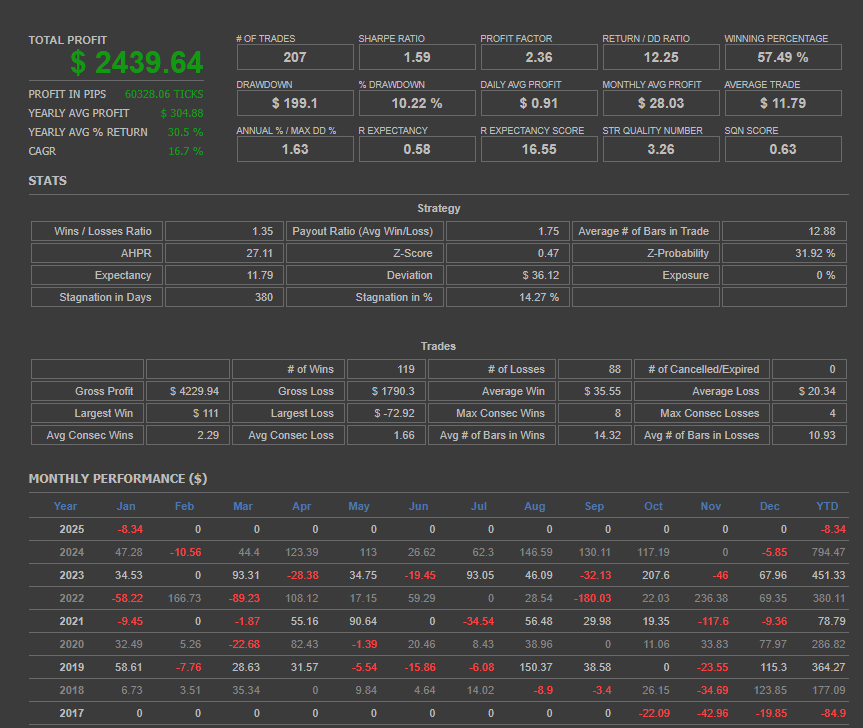
Task: Click the Year column header
Action: coord(65,506)
